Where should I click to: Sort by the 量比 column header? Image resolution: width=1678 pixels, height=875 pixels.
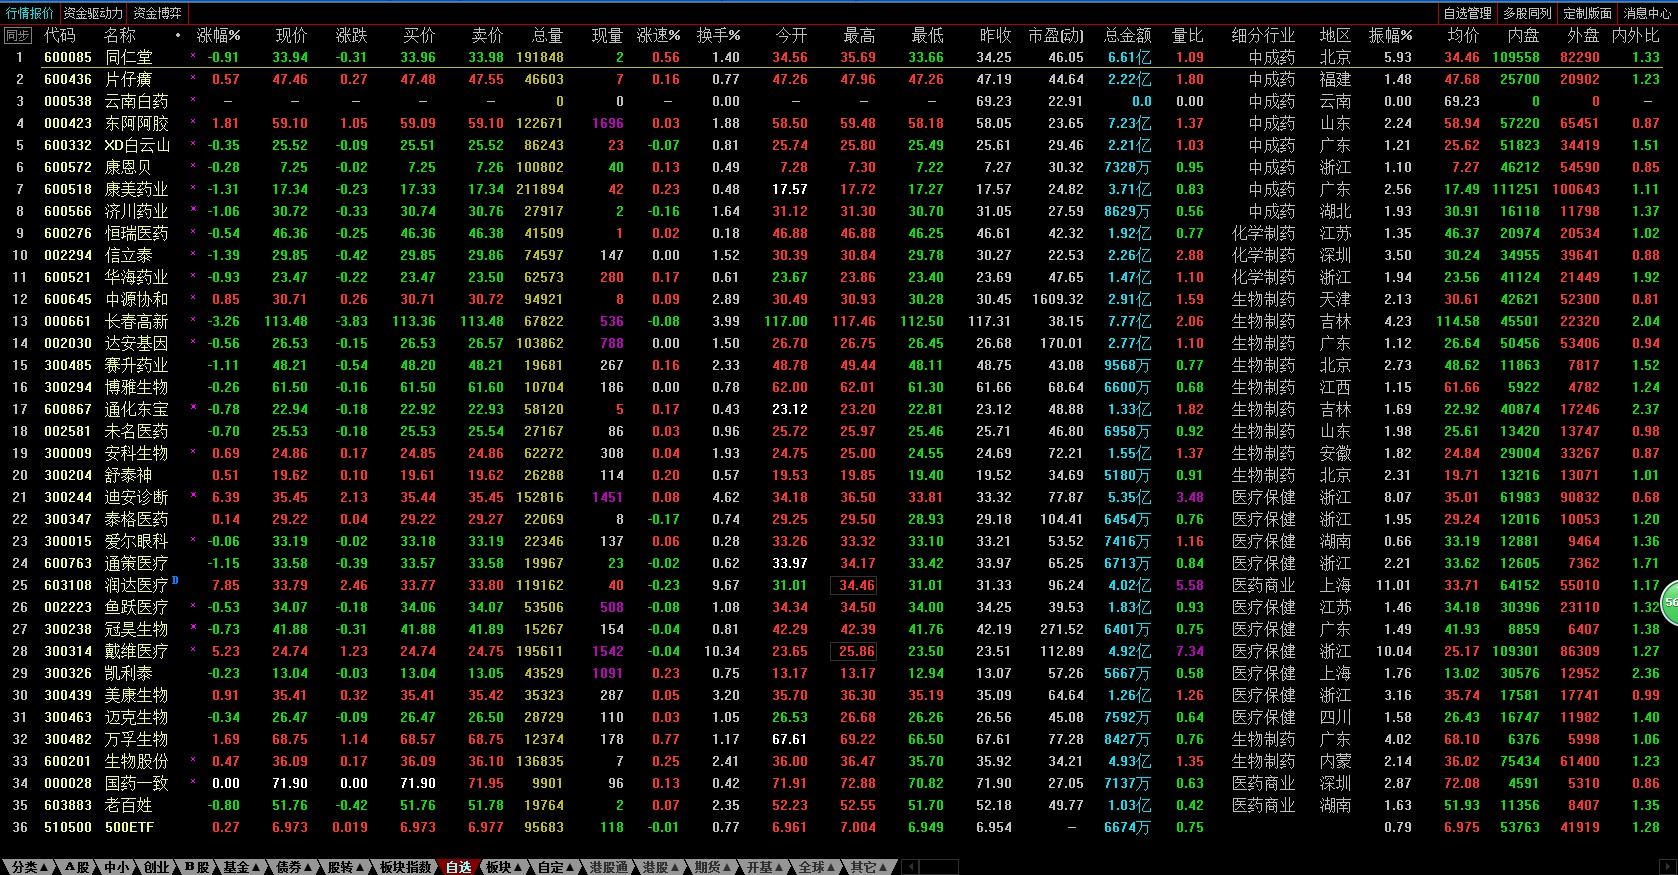coord(1188,35)
